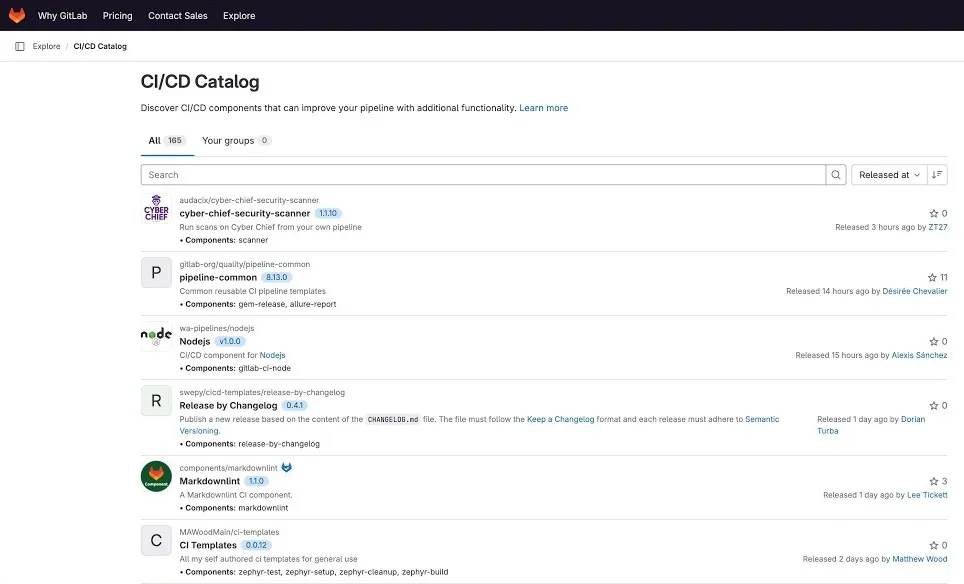Click the search magnifier button
This screenshot has width=964, height=584.
[836, 175]
